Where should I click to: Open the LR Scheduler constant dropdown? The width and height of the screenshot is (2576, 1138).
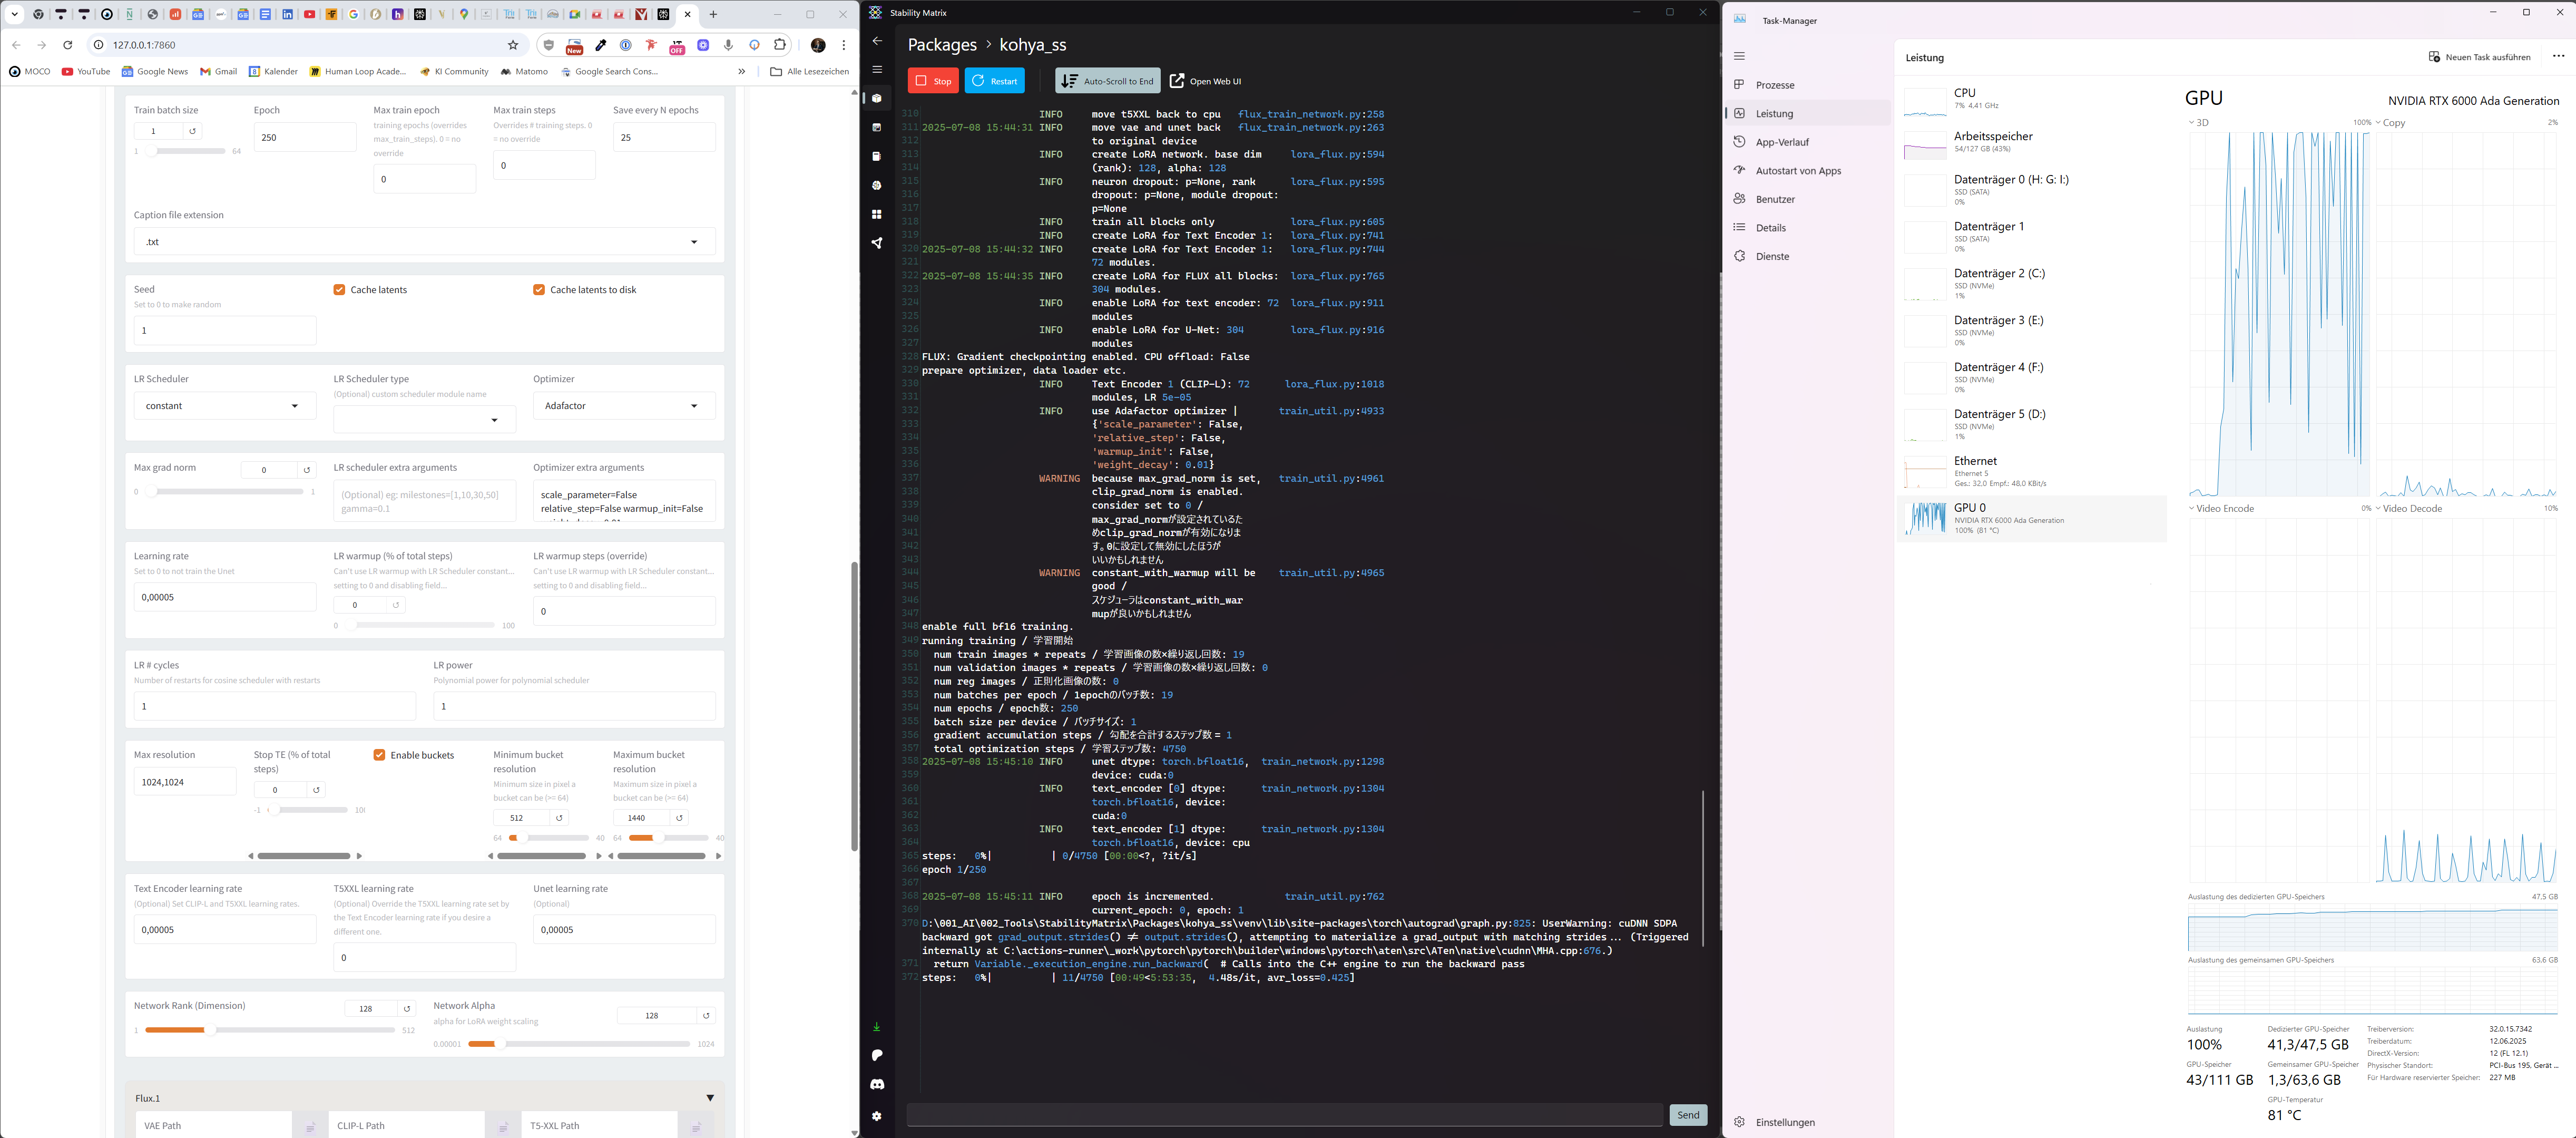pyautogui.click(x=224, y=406)
